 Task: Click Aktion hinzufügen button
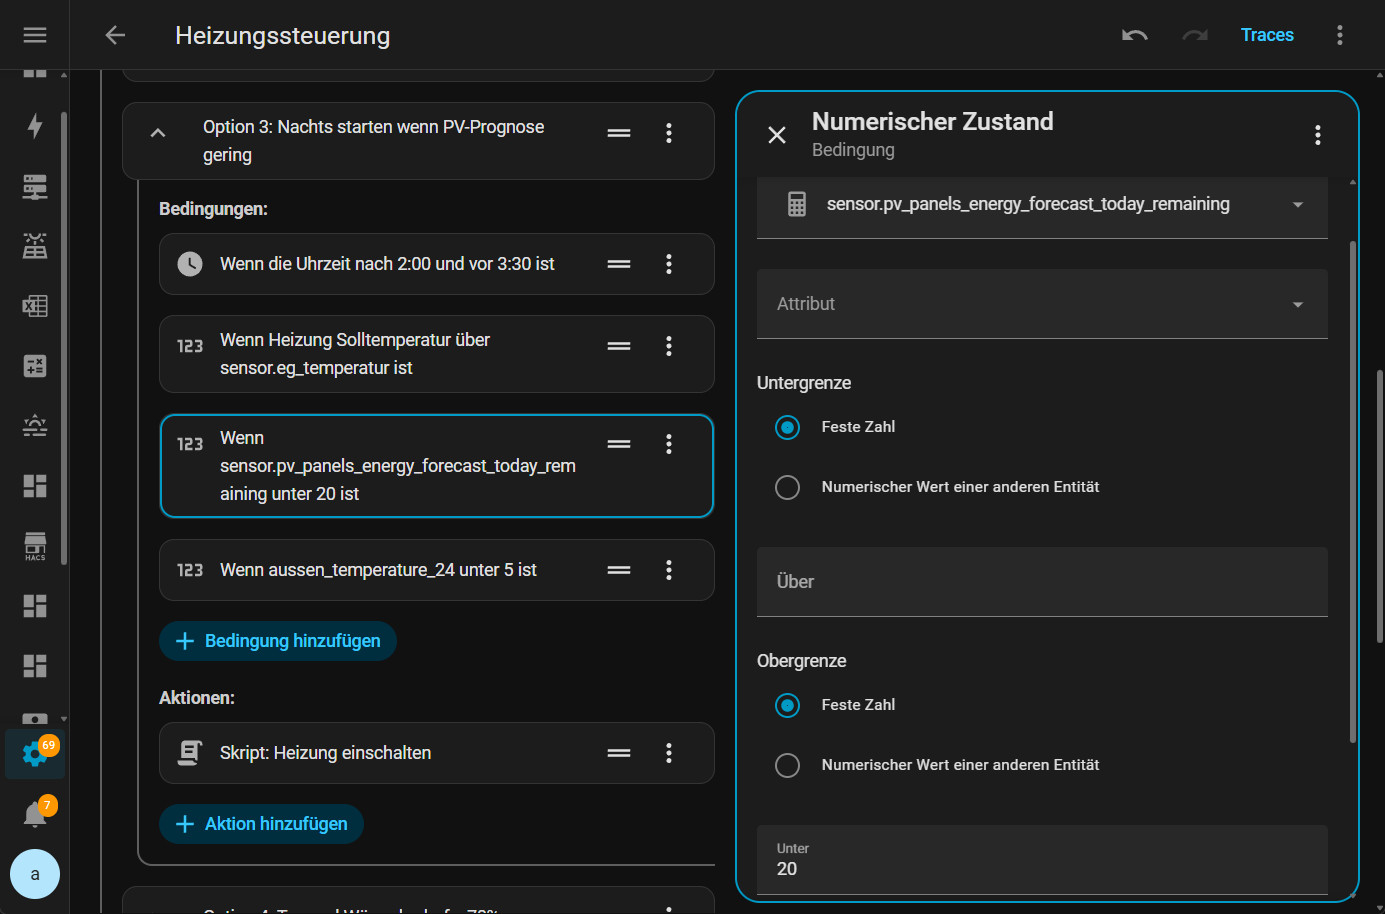[261, 824]
